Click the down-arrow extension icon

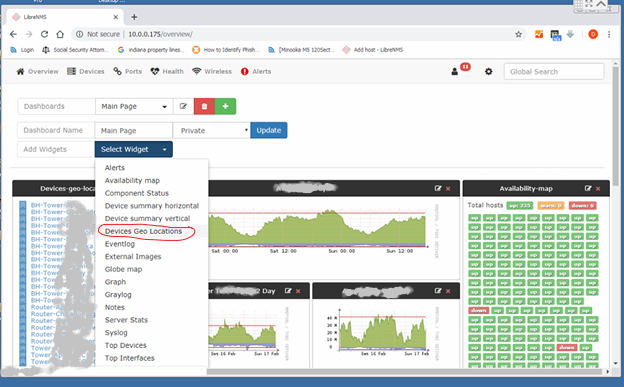click(x=570, y=34)
